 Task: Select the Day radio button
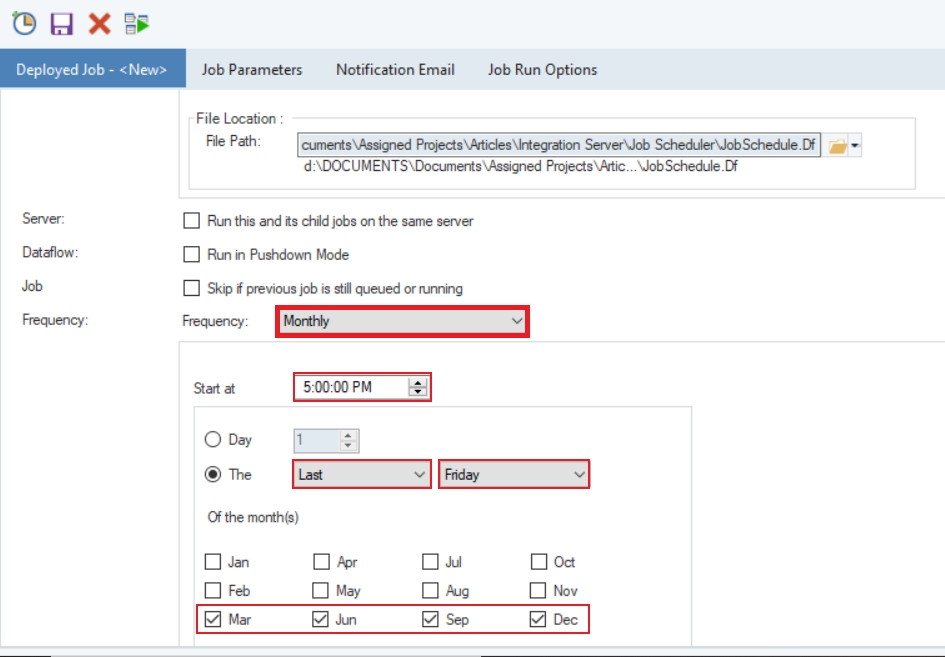(x=212, y=440)
